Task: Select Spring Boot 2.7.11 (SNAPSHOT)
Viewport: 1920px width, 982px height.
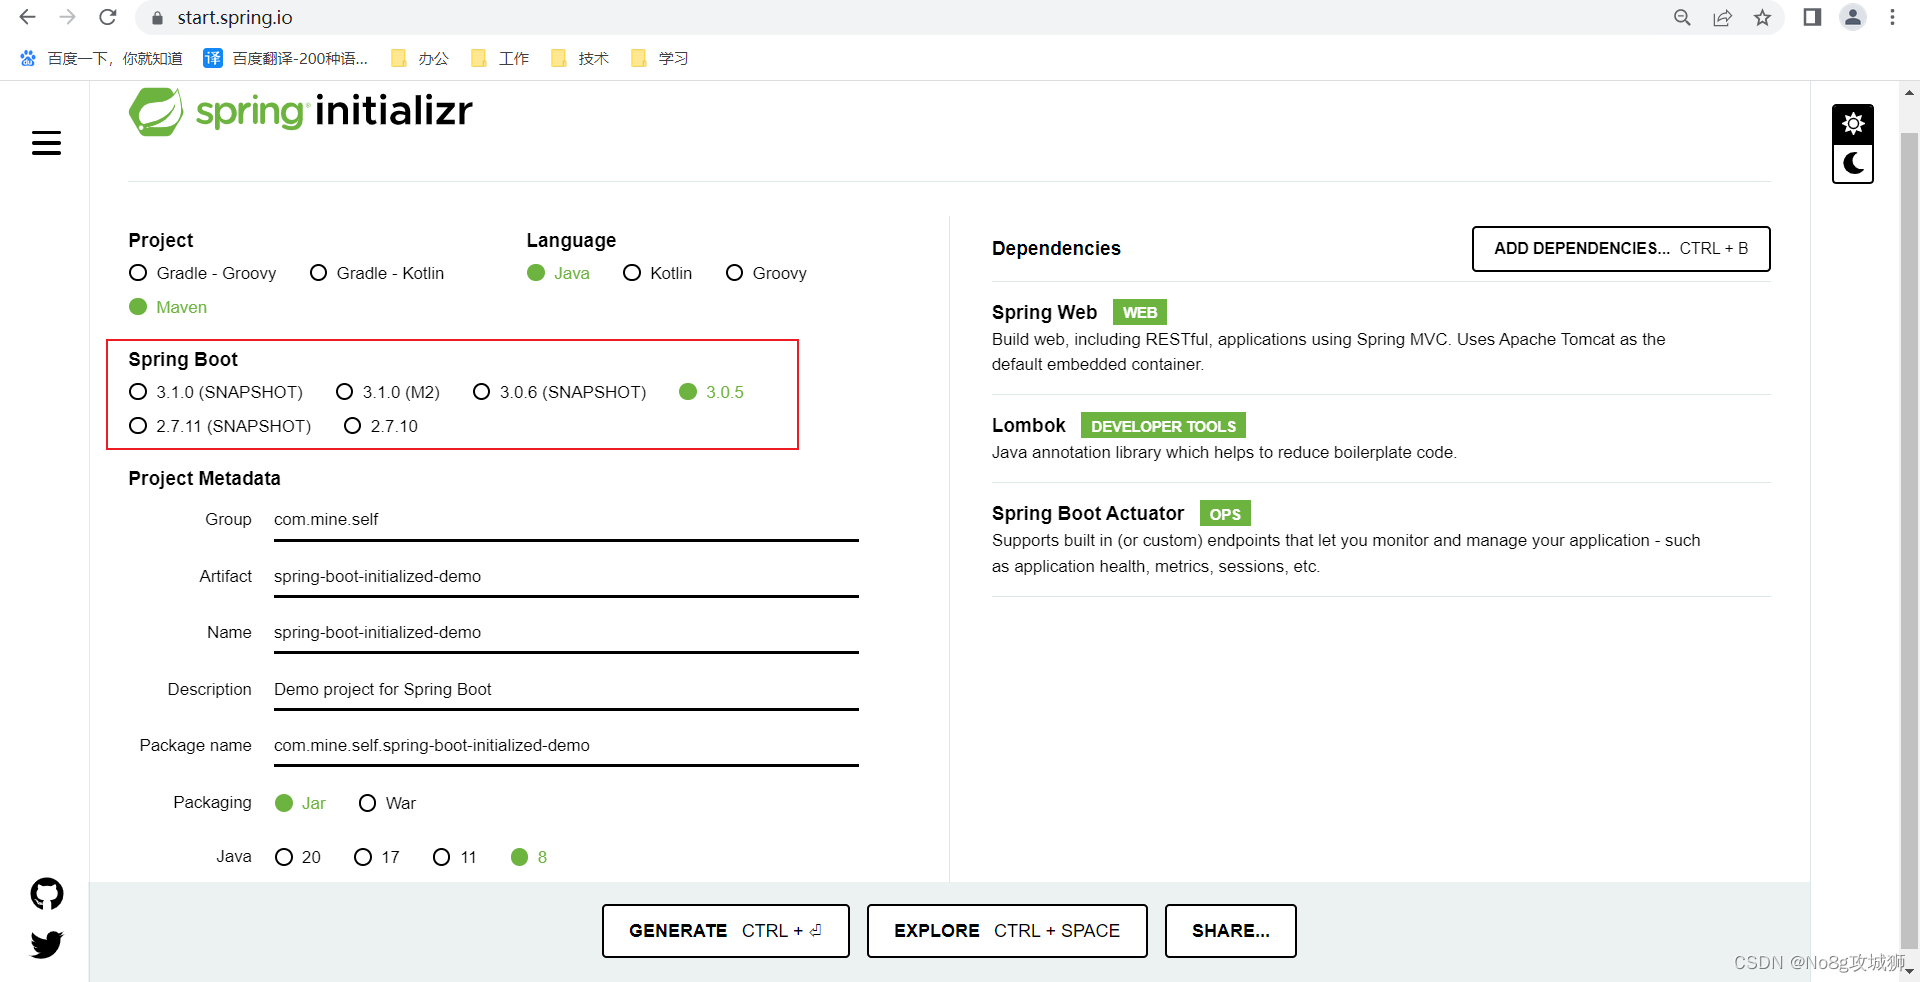Action: point(220,426)
